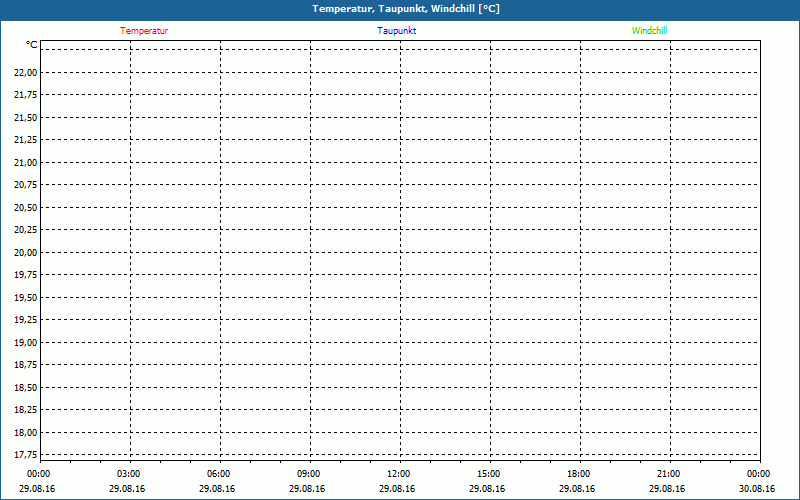The width and height of the screenshot is (800, 500).
Task: Click the 09:00 time marker
Action: pos(308,474)
